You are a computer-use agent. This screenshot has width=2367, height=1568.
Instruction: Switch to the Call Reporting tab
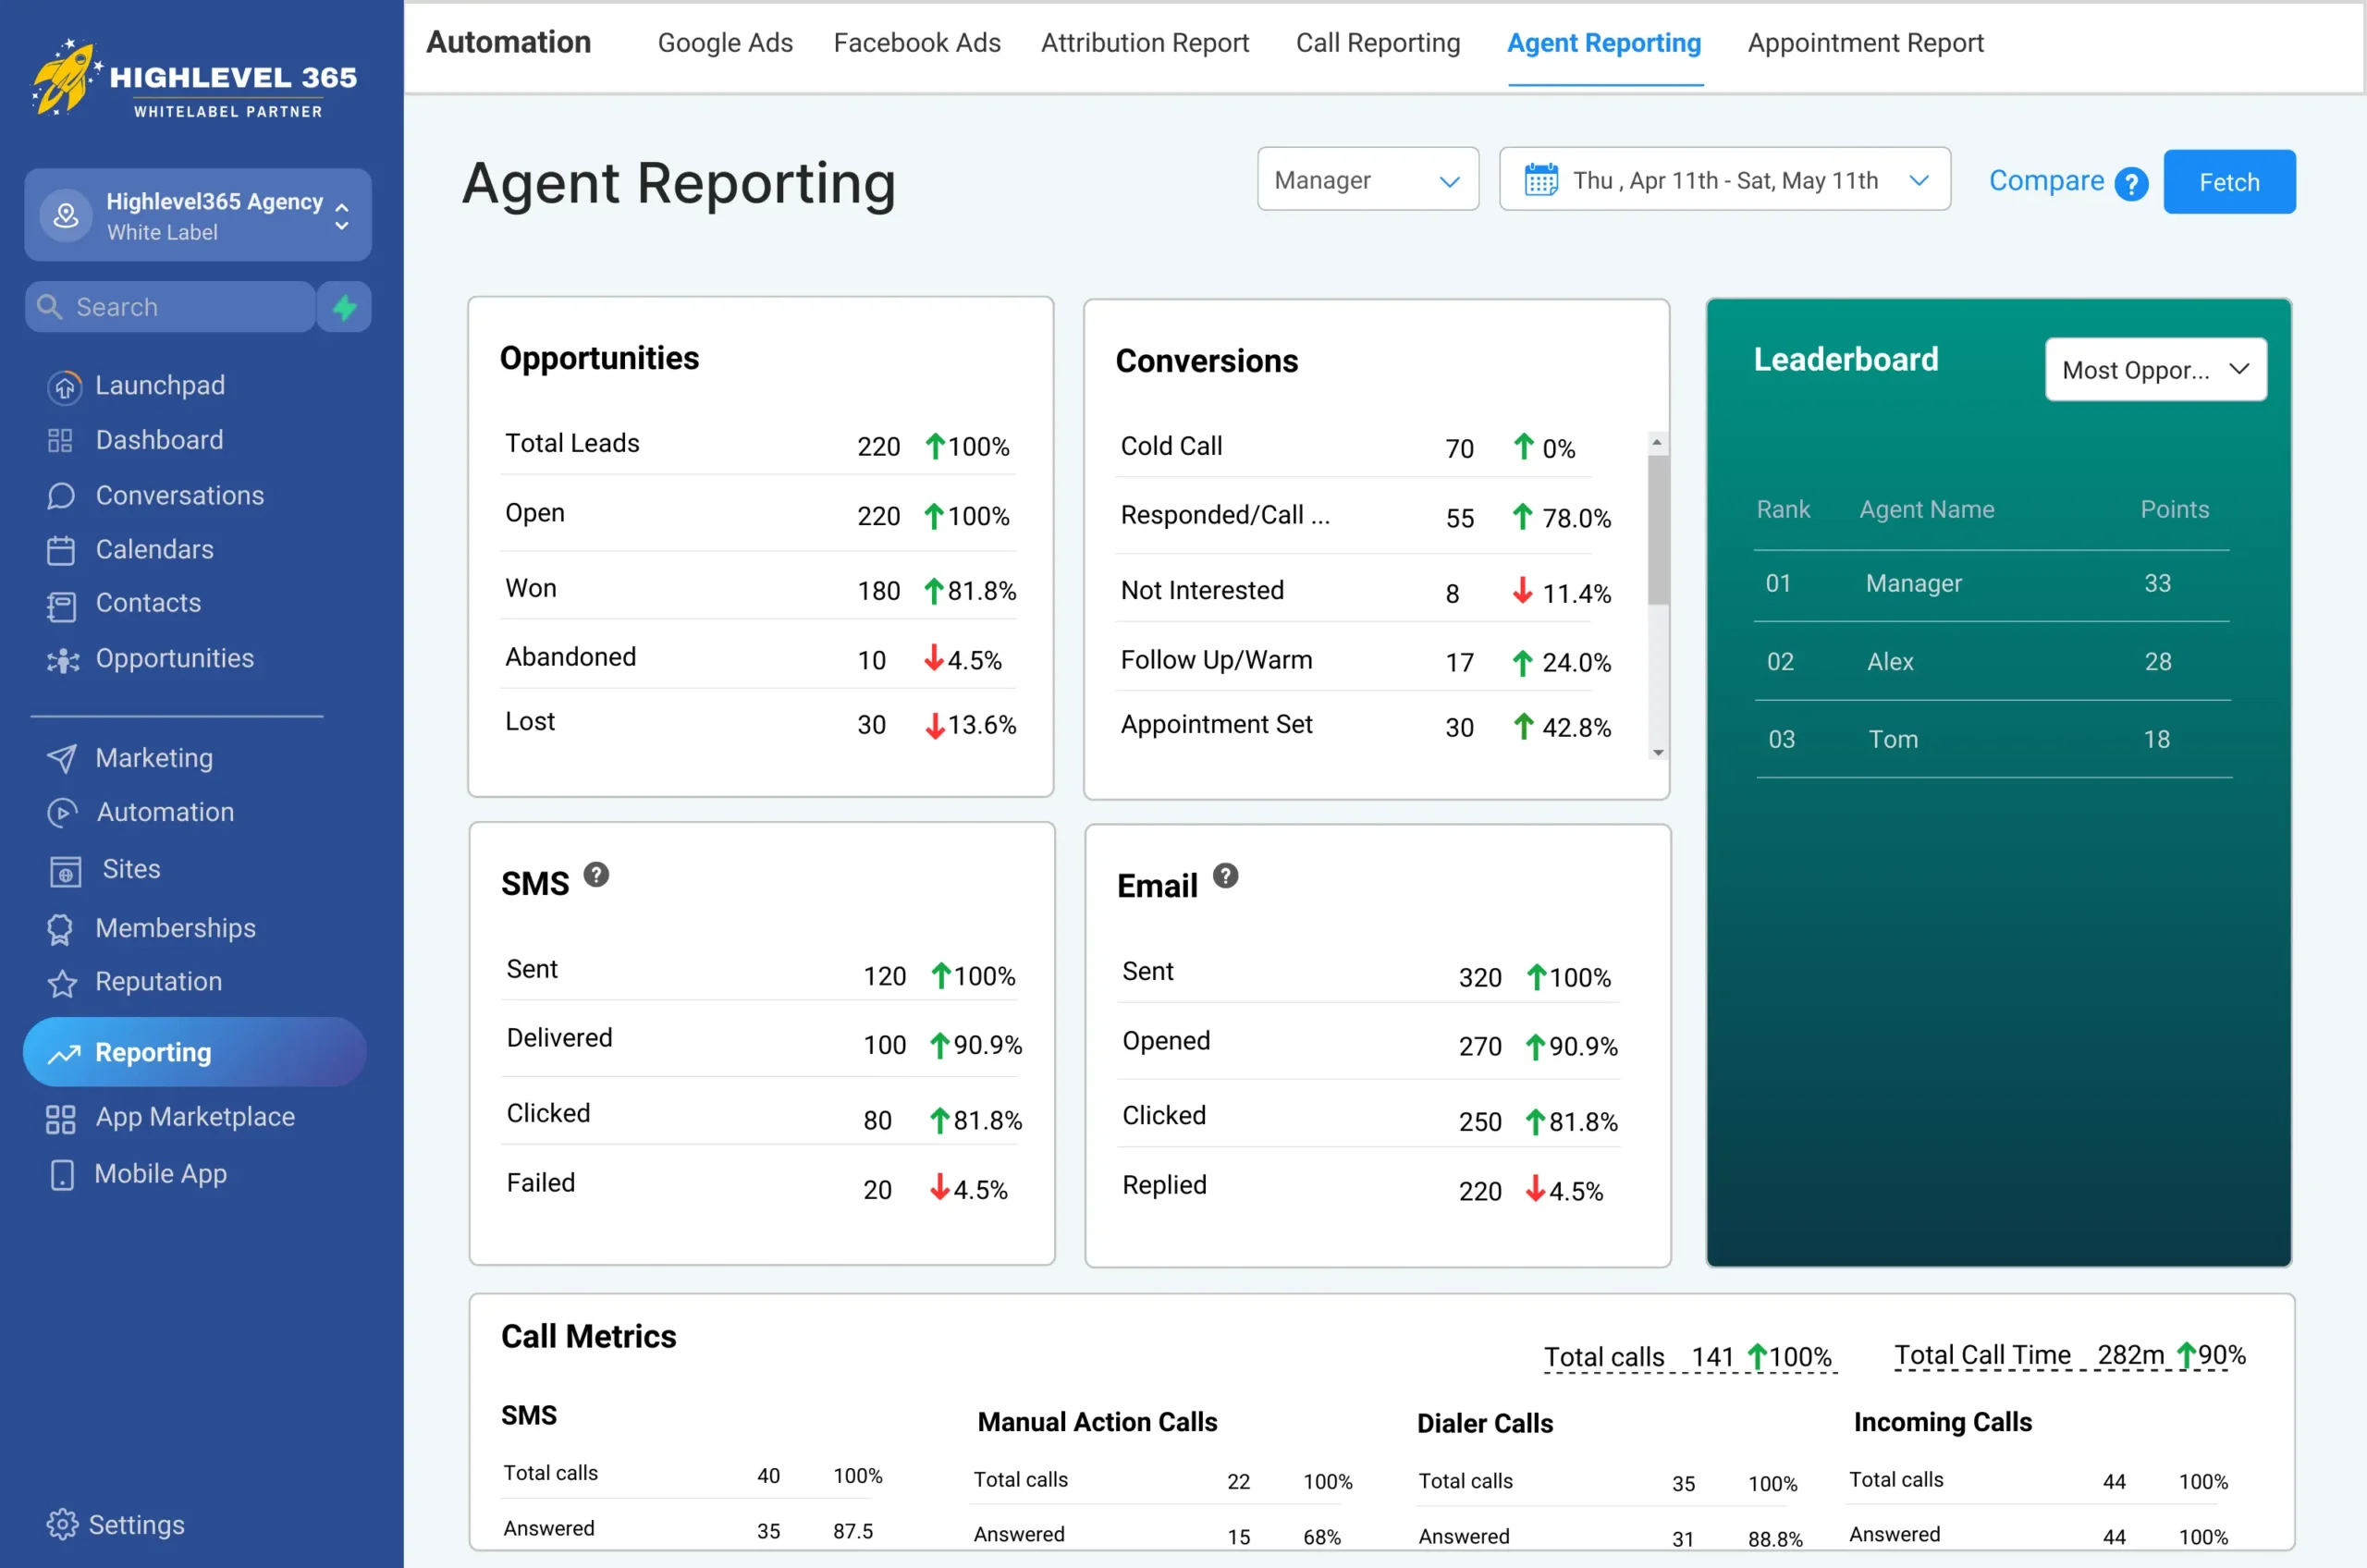[x=1377, y=43]
